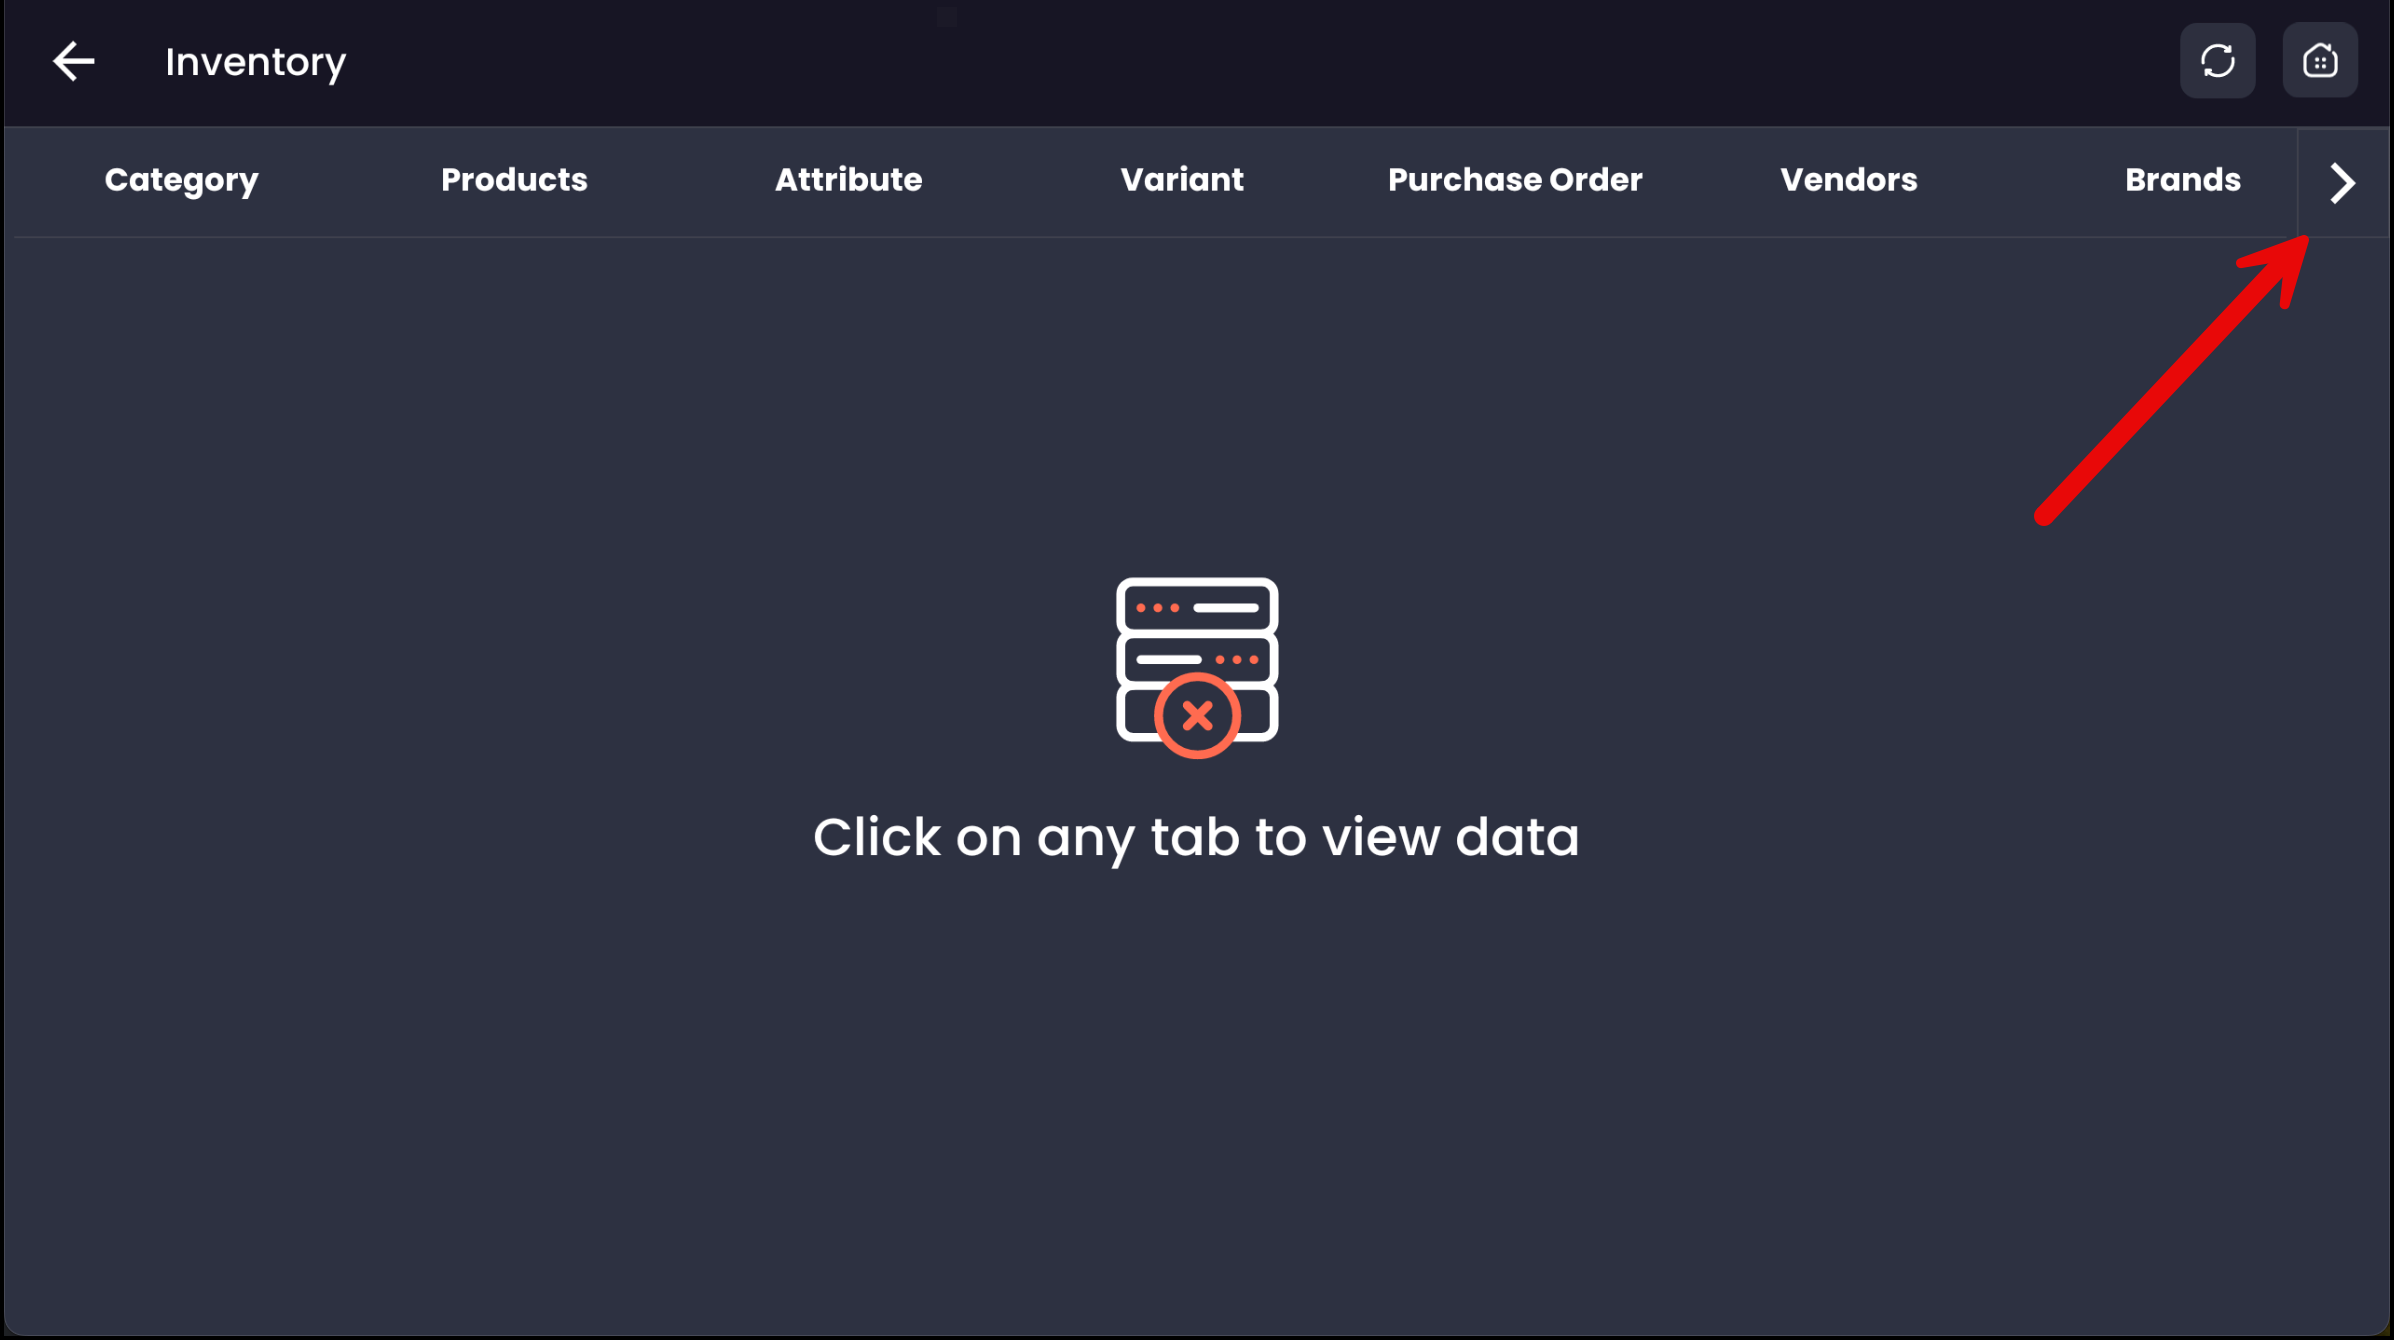The height and width of the screenshot is (1340, 2394).
Task: Click the back arrow icon
Action: point(73,61)
